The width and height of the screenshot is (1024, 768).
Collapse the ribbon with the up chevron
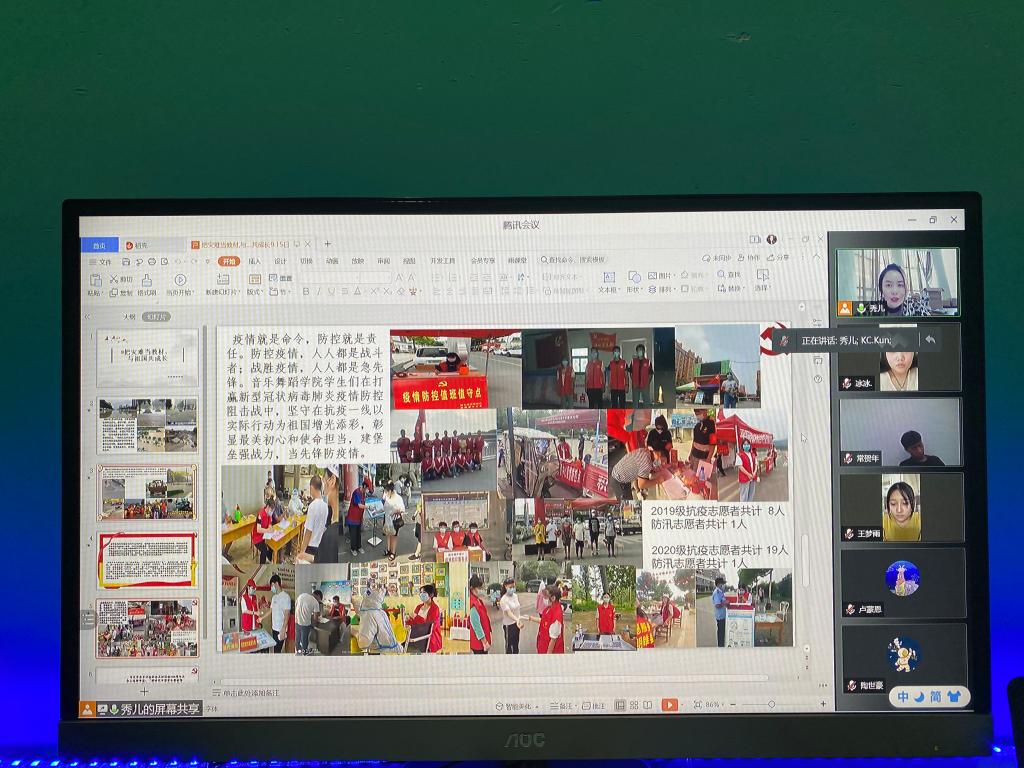pos(816,257)
